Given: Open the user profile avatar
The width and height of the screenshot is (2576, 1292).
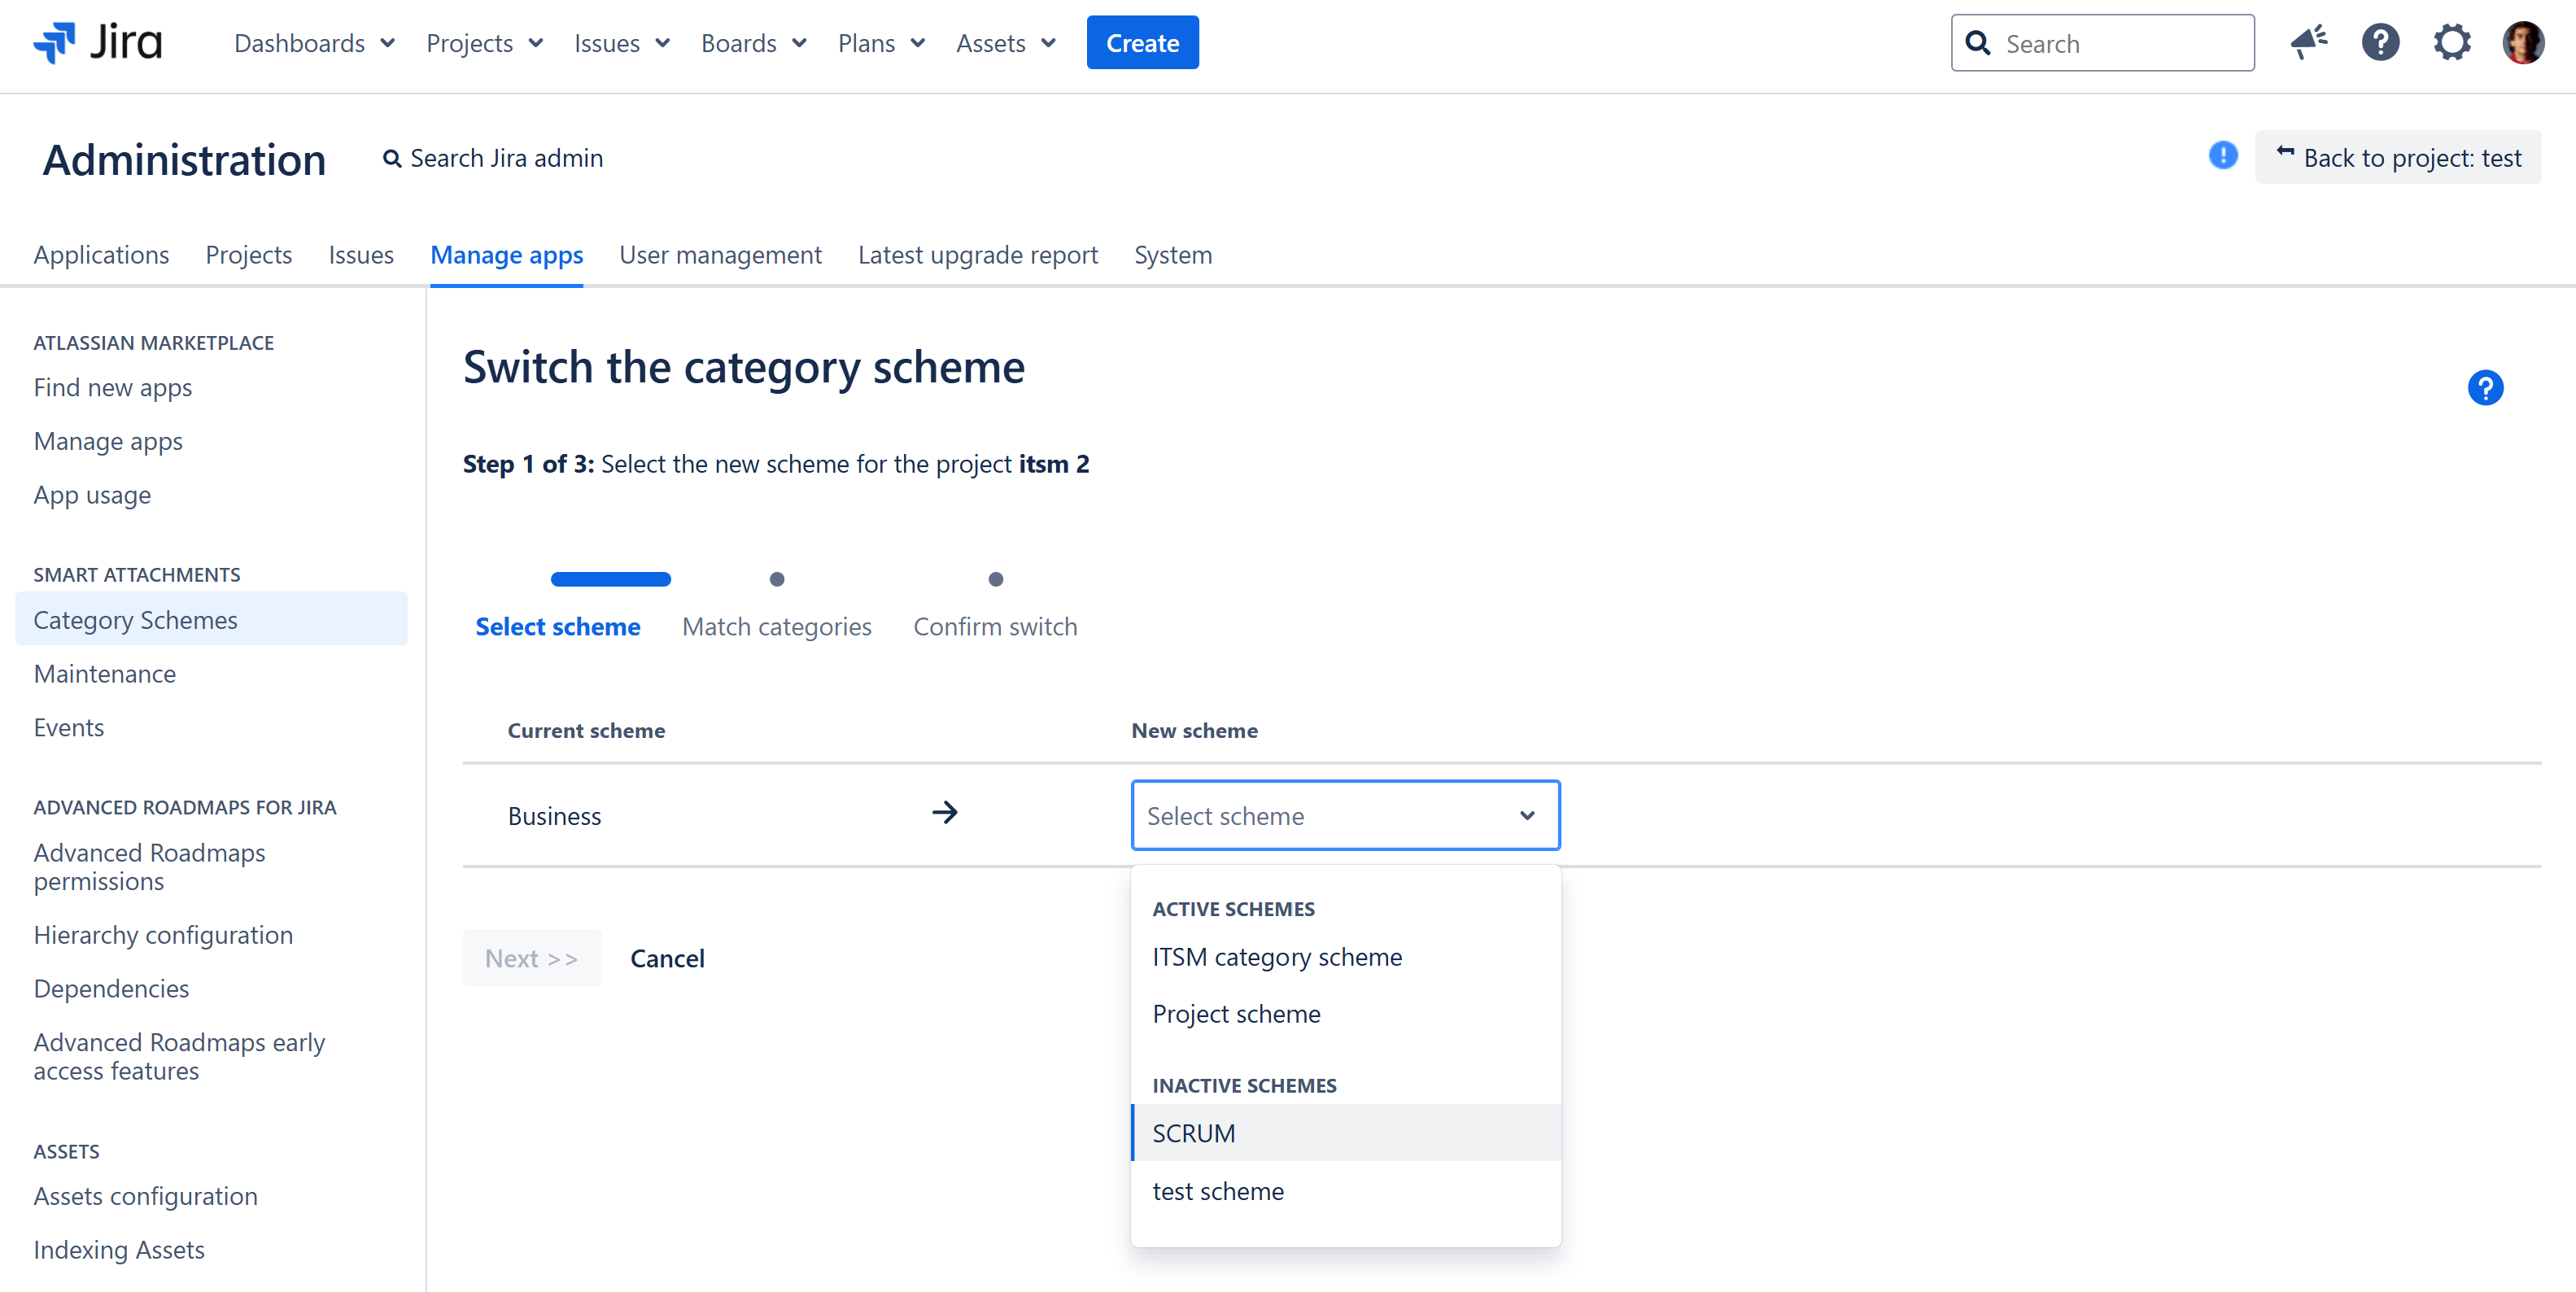Looking at the screenshot, I should pyautogui.click(x=2523, y=43).
